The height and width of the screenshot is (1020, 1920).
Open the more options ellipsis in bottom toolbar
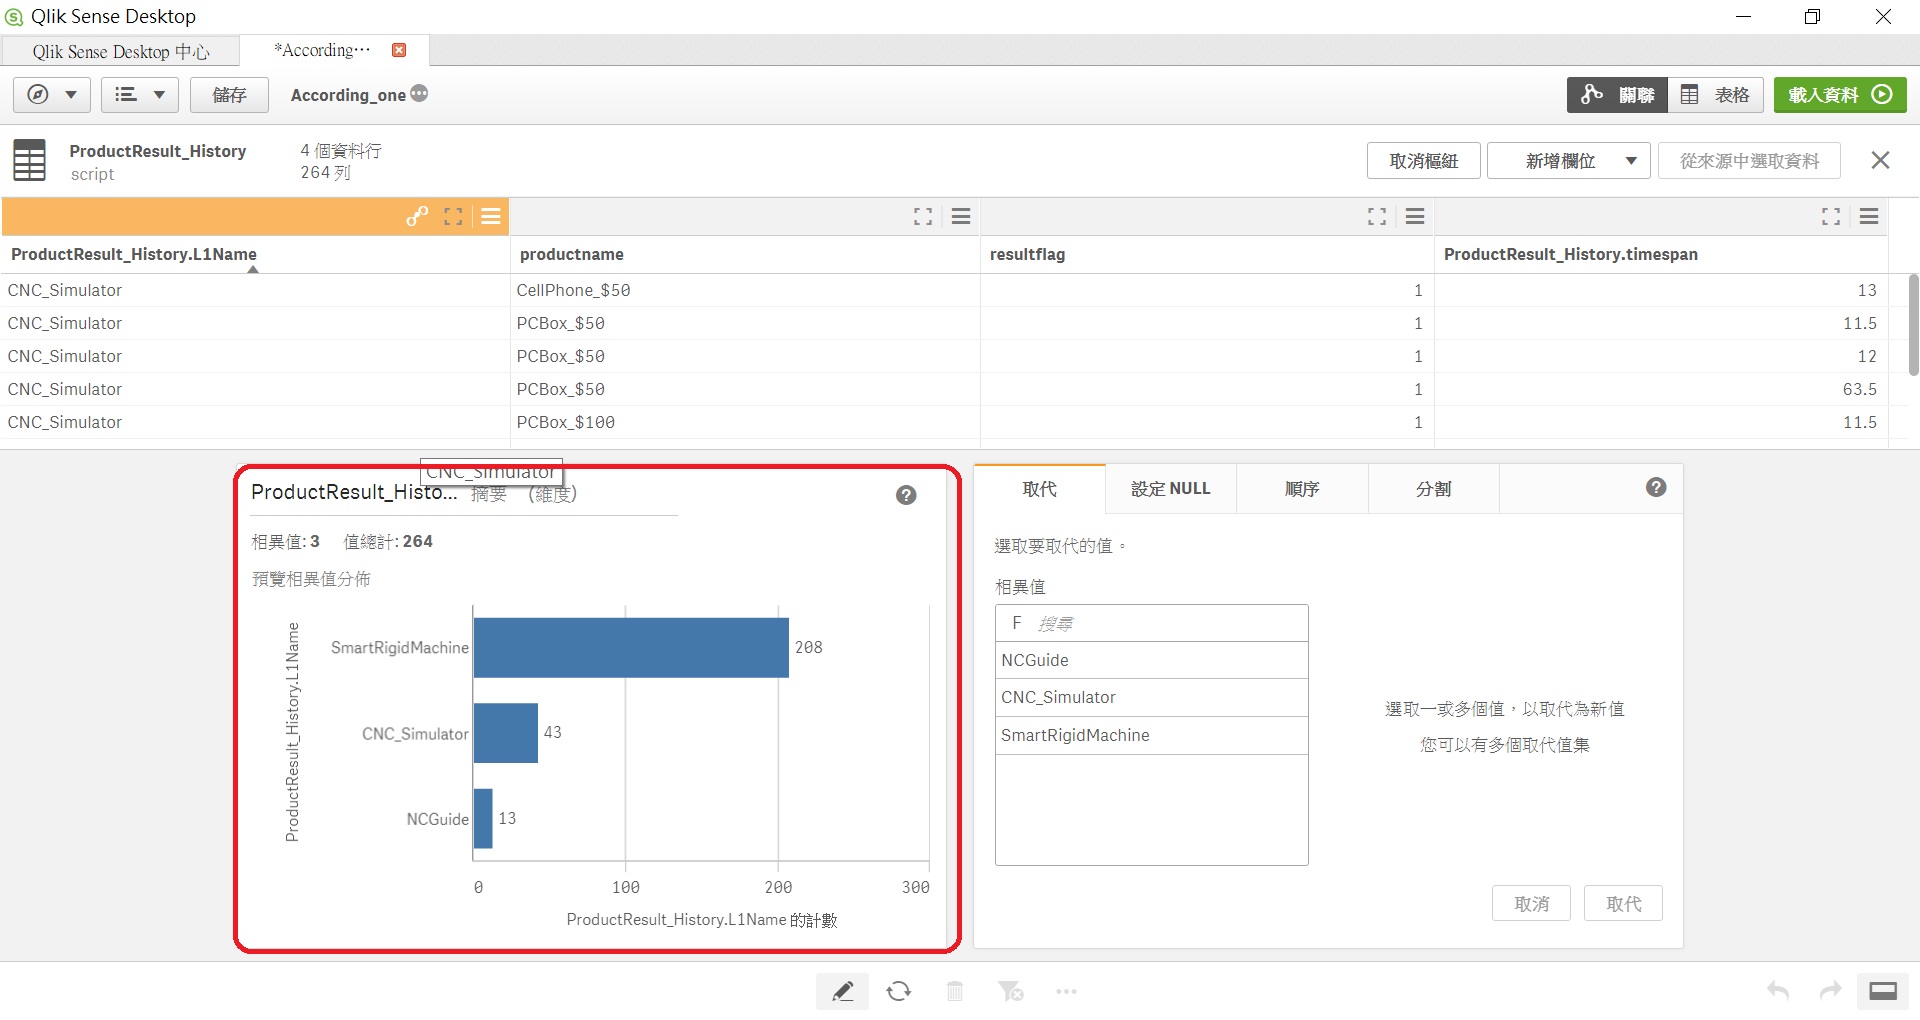(x=1066, y=991)
